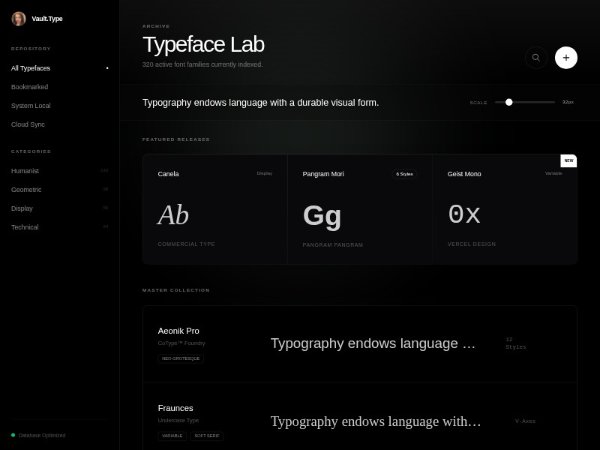
Task: Click the 'Database Optimized' status text
Action: coord(42,435)
